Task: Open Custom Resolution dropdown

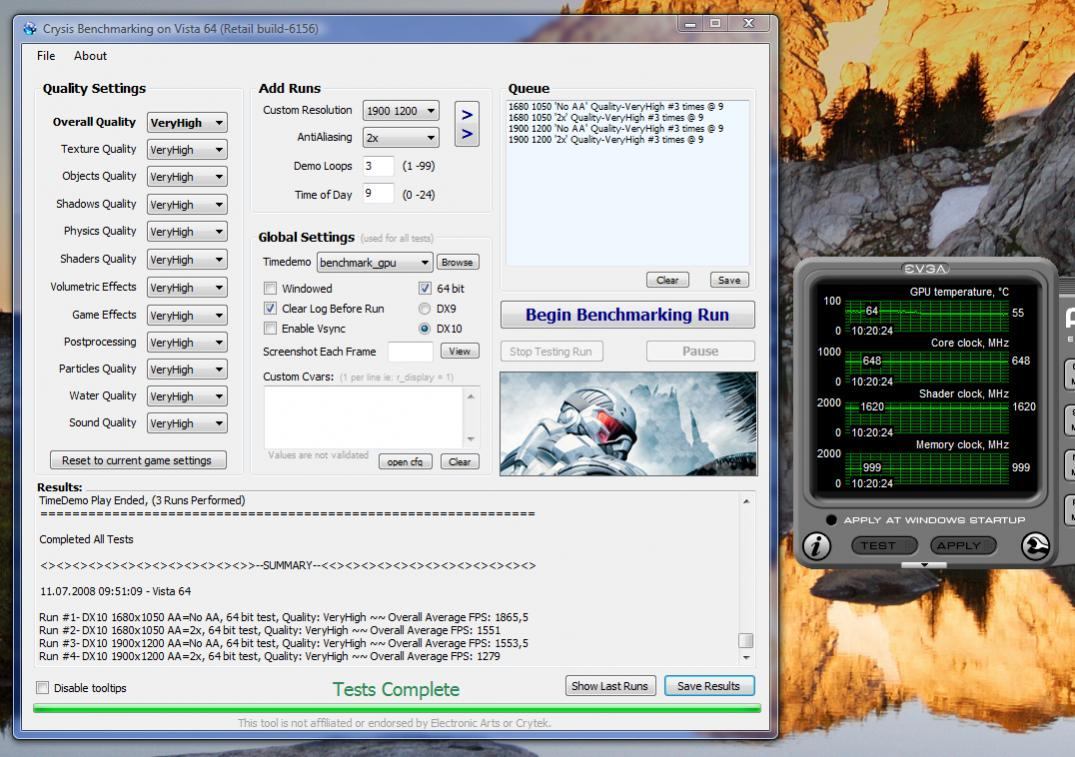Action: pos(401,110)
